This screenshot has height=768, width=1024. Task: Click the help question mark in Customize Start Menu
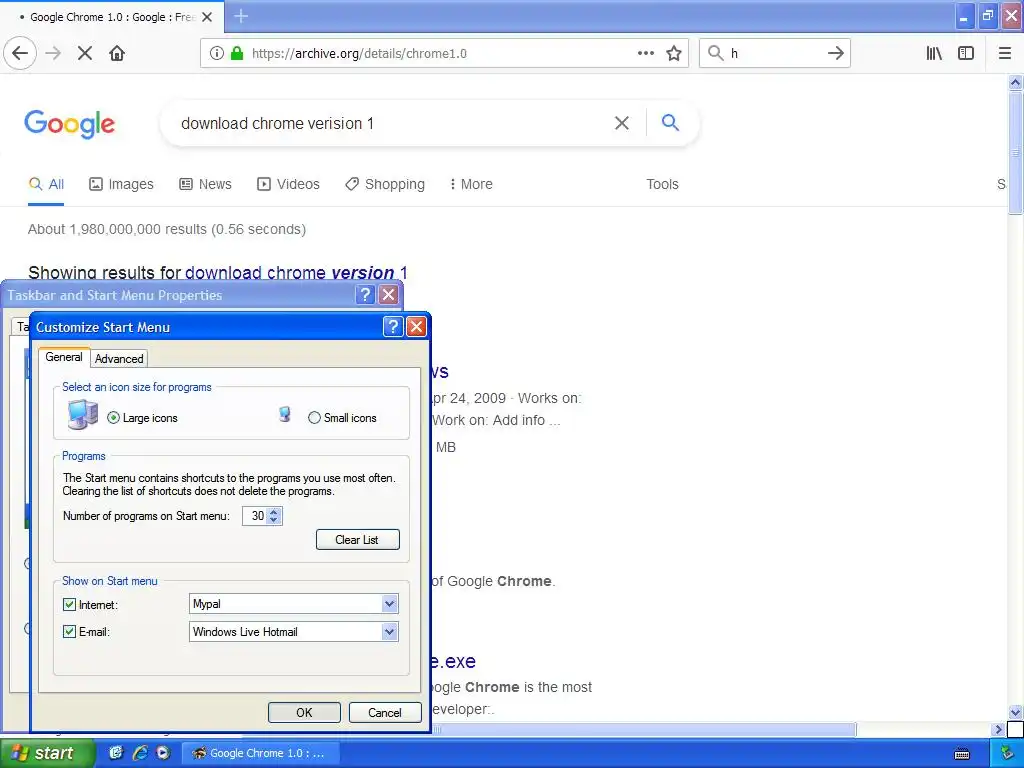(392, 326)
